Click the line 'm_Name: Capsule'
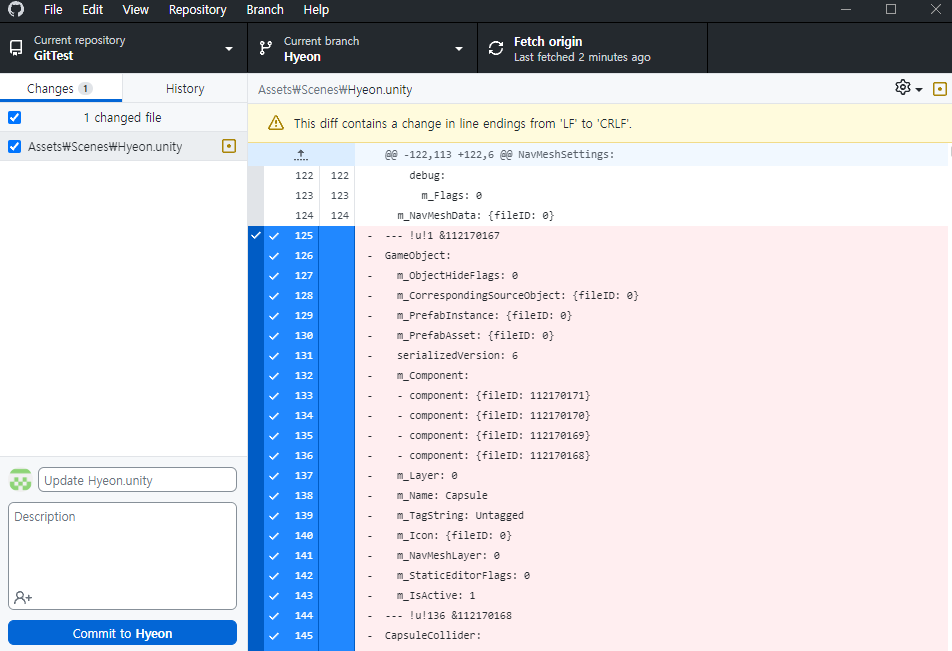The width and height of the screenshot is (952, 651). (442, 496)
